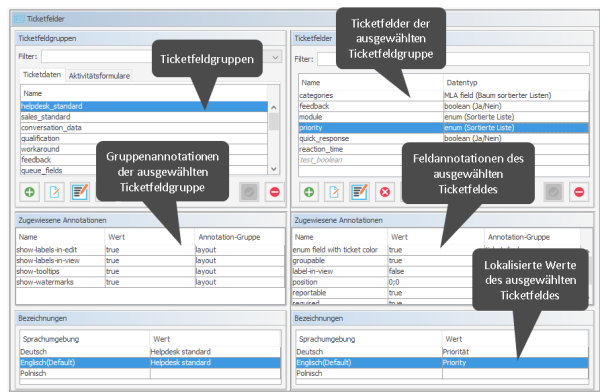The image size is (600, 392).
Task: Open the Ticketfeldgruppen filter dropdown arrow
Action: coord(275,57)
